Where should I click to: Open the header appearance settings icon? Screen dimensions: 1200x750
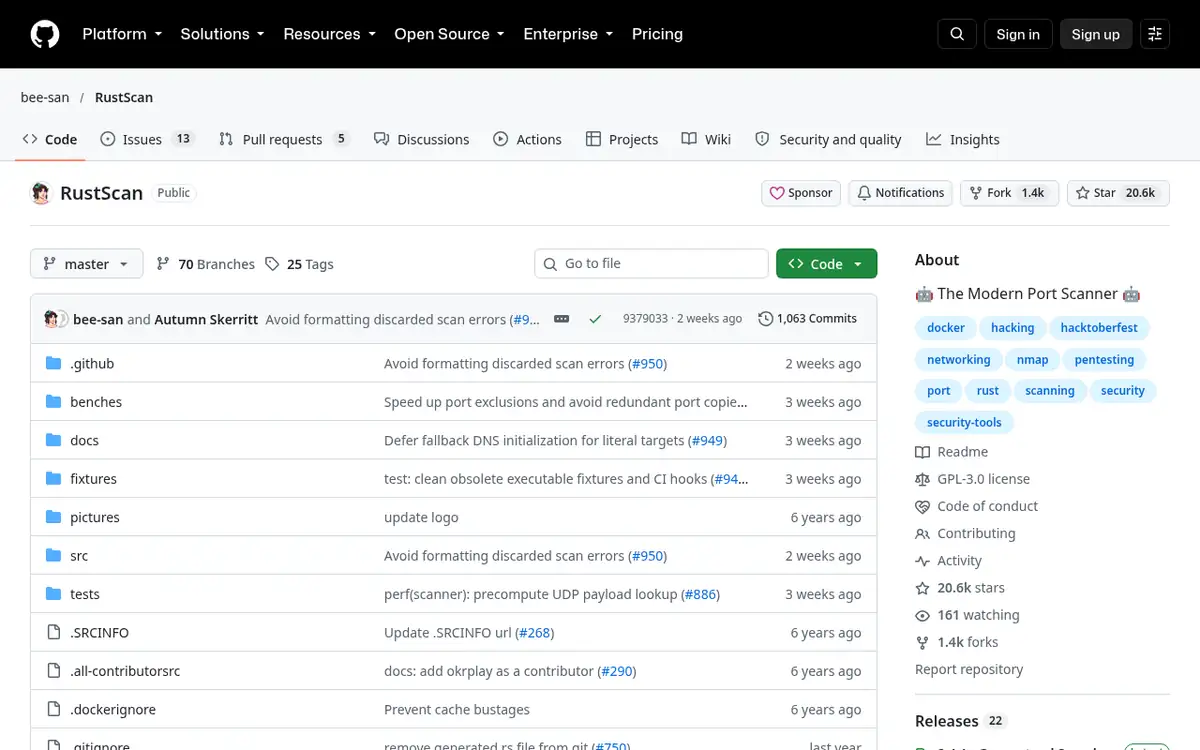1155,34
